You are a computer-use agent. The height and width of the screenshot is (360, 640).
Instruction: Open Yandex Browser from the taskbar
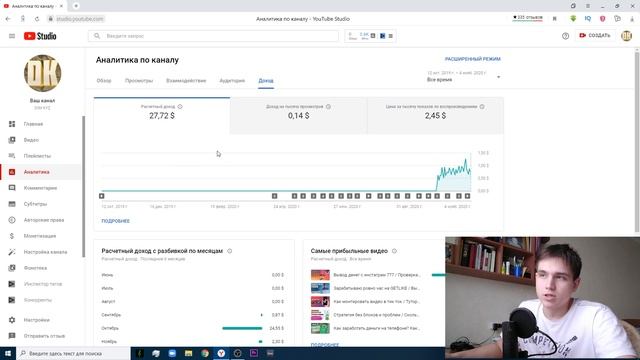click(221, 353)
